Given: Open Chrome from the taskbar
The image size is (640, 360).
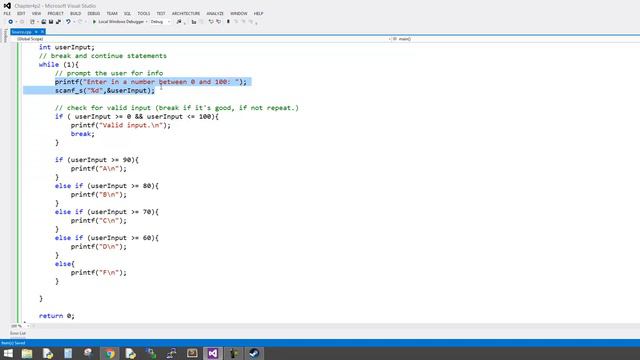Looking at the screenshot, I should (109, 353).
